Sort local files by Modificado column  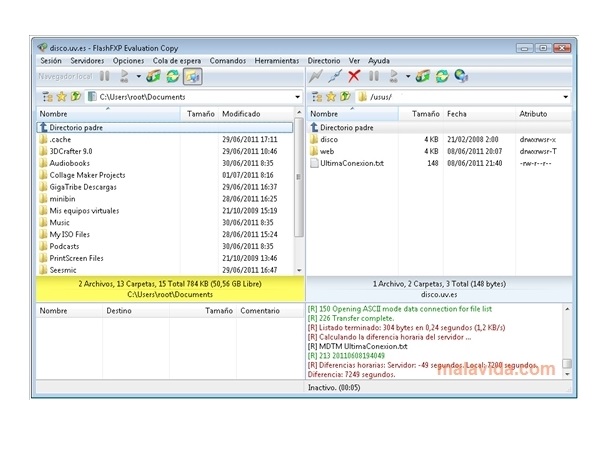255,114
